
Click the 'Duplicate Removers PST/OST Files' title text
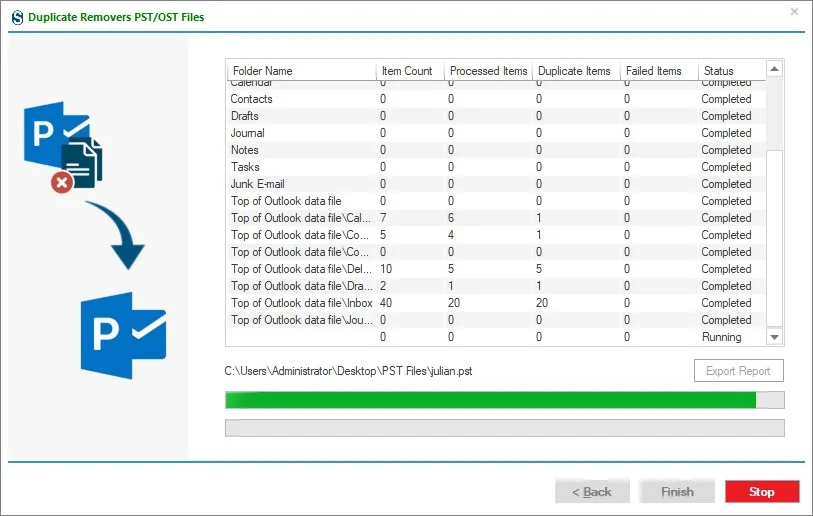pos(116,17)
